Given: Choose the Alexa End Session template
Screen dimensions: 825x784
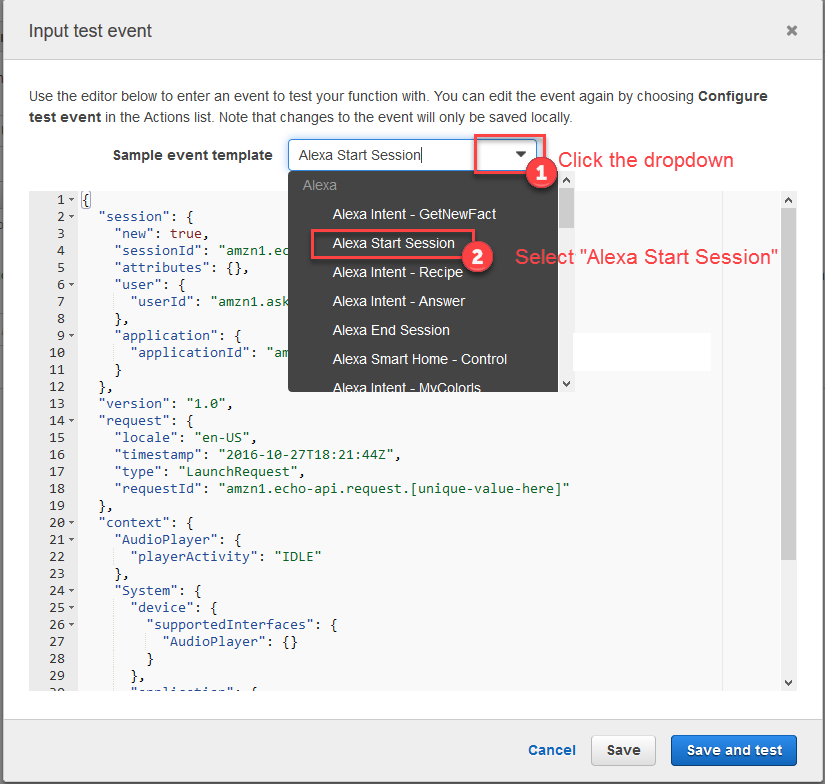Looking at the screenshot, I should pyautogui.click(x=391, y=330).
